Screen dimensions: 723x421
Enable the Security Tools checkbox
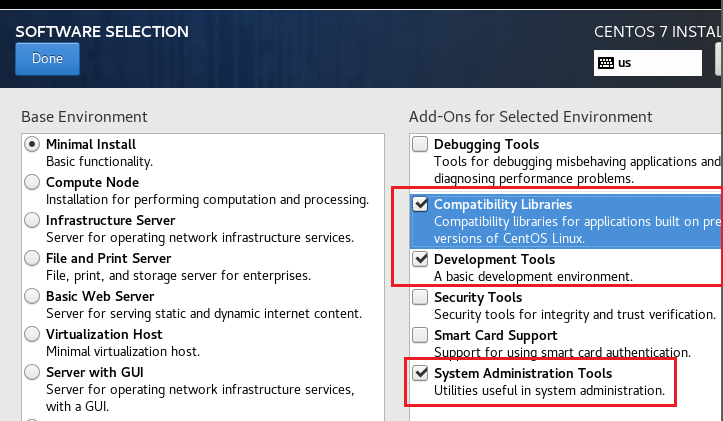click(420, 297)
